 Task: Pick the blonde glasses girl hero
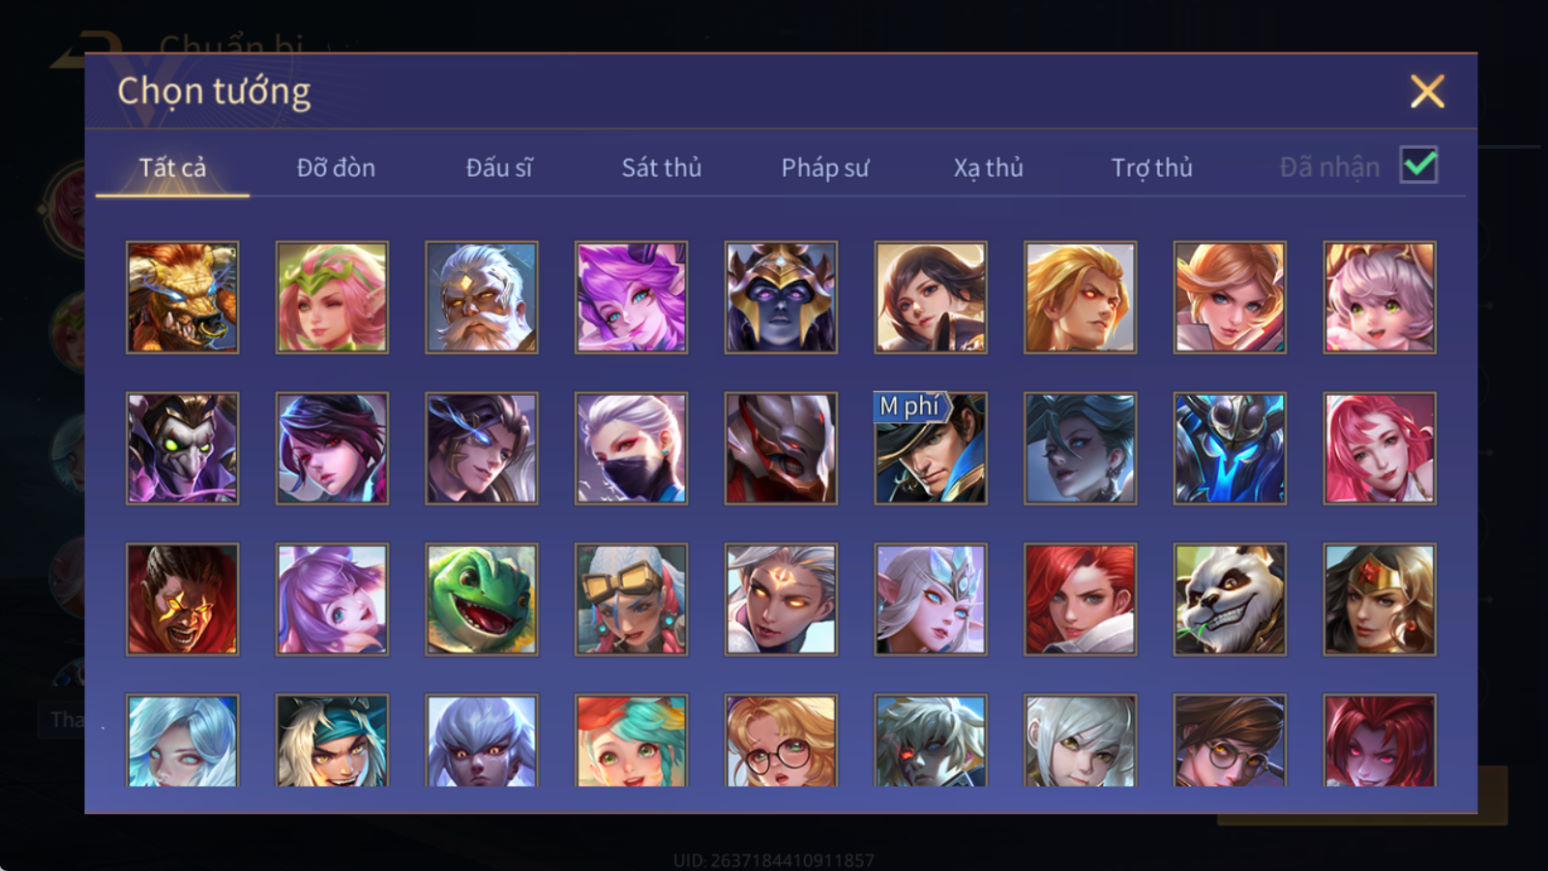[780, 740]
